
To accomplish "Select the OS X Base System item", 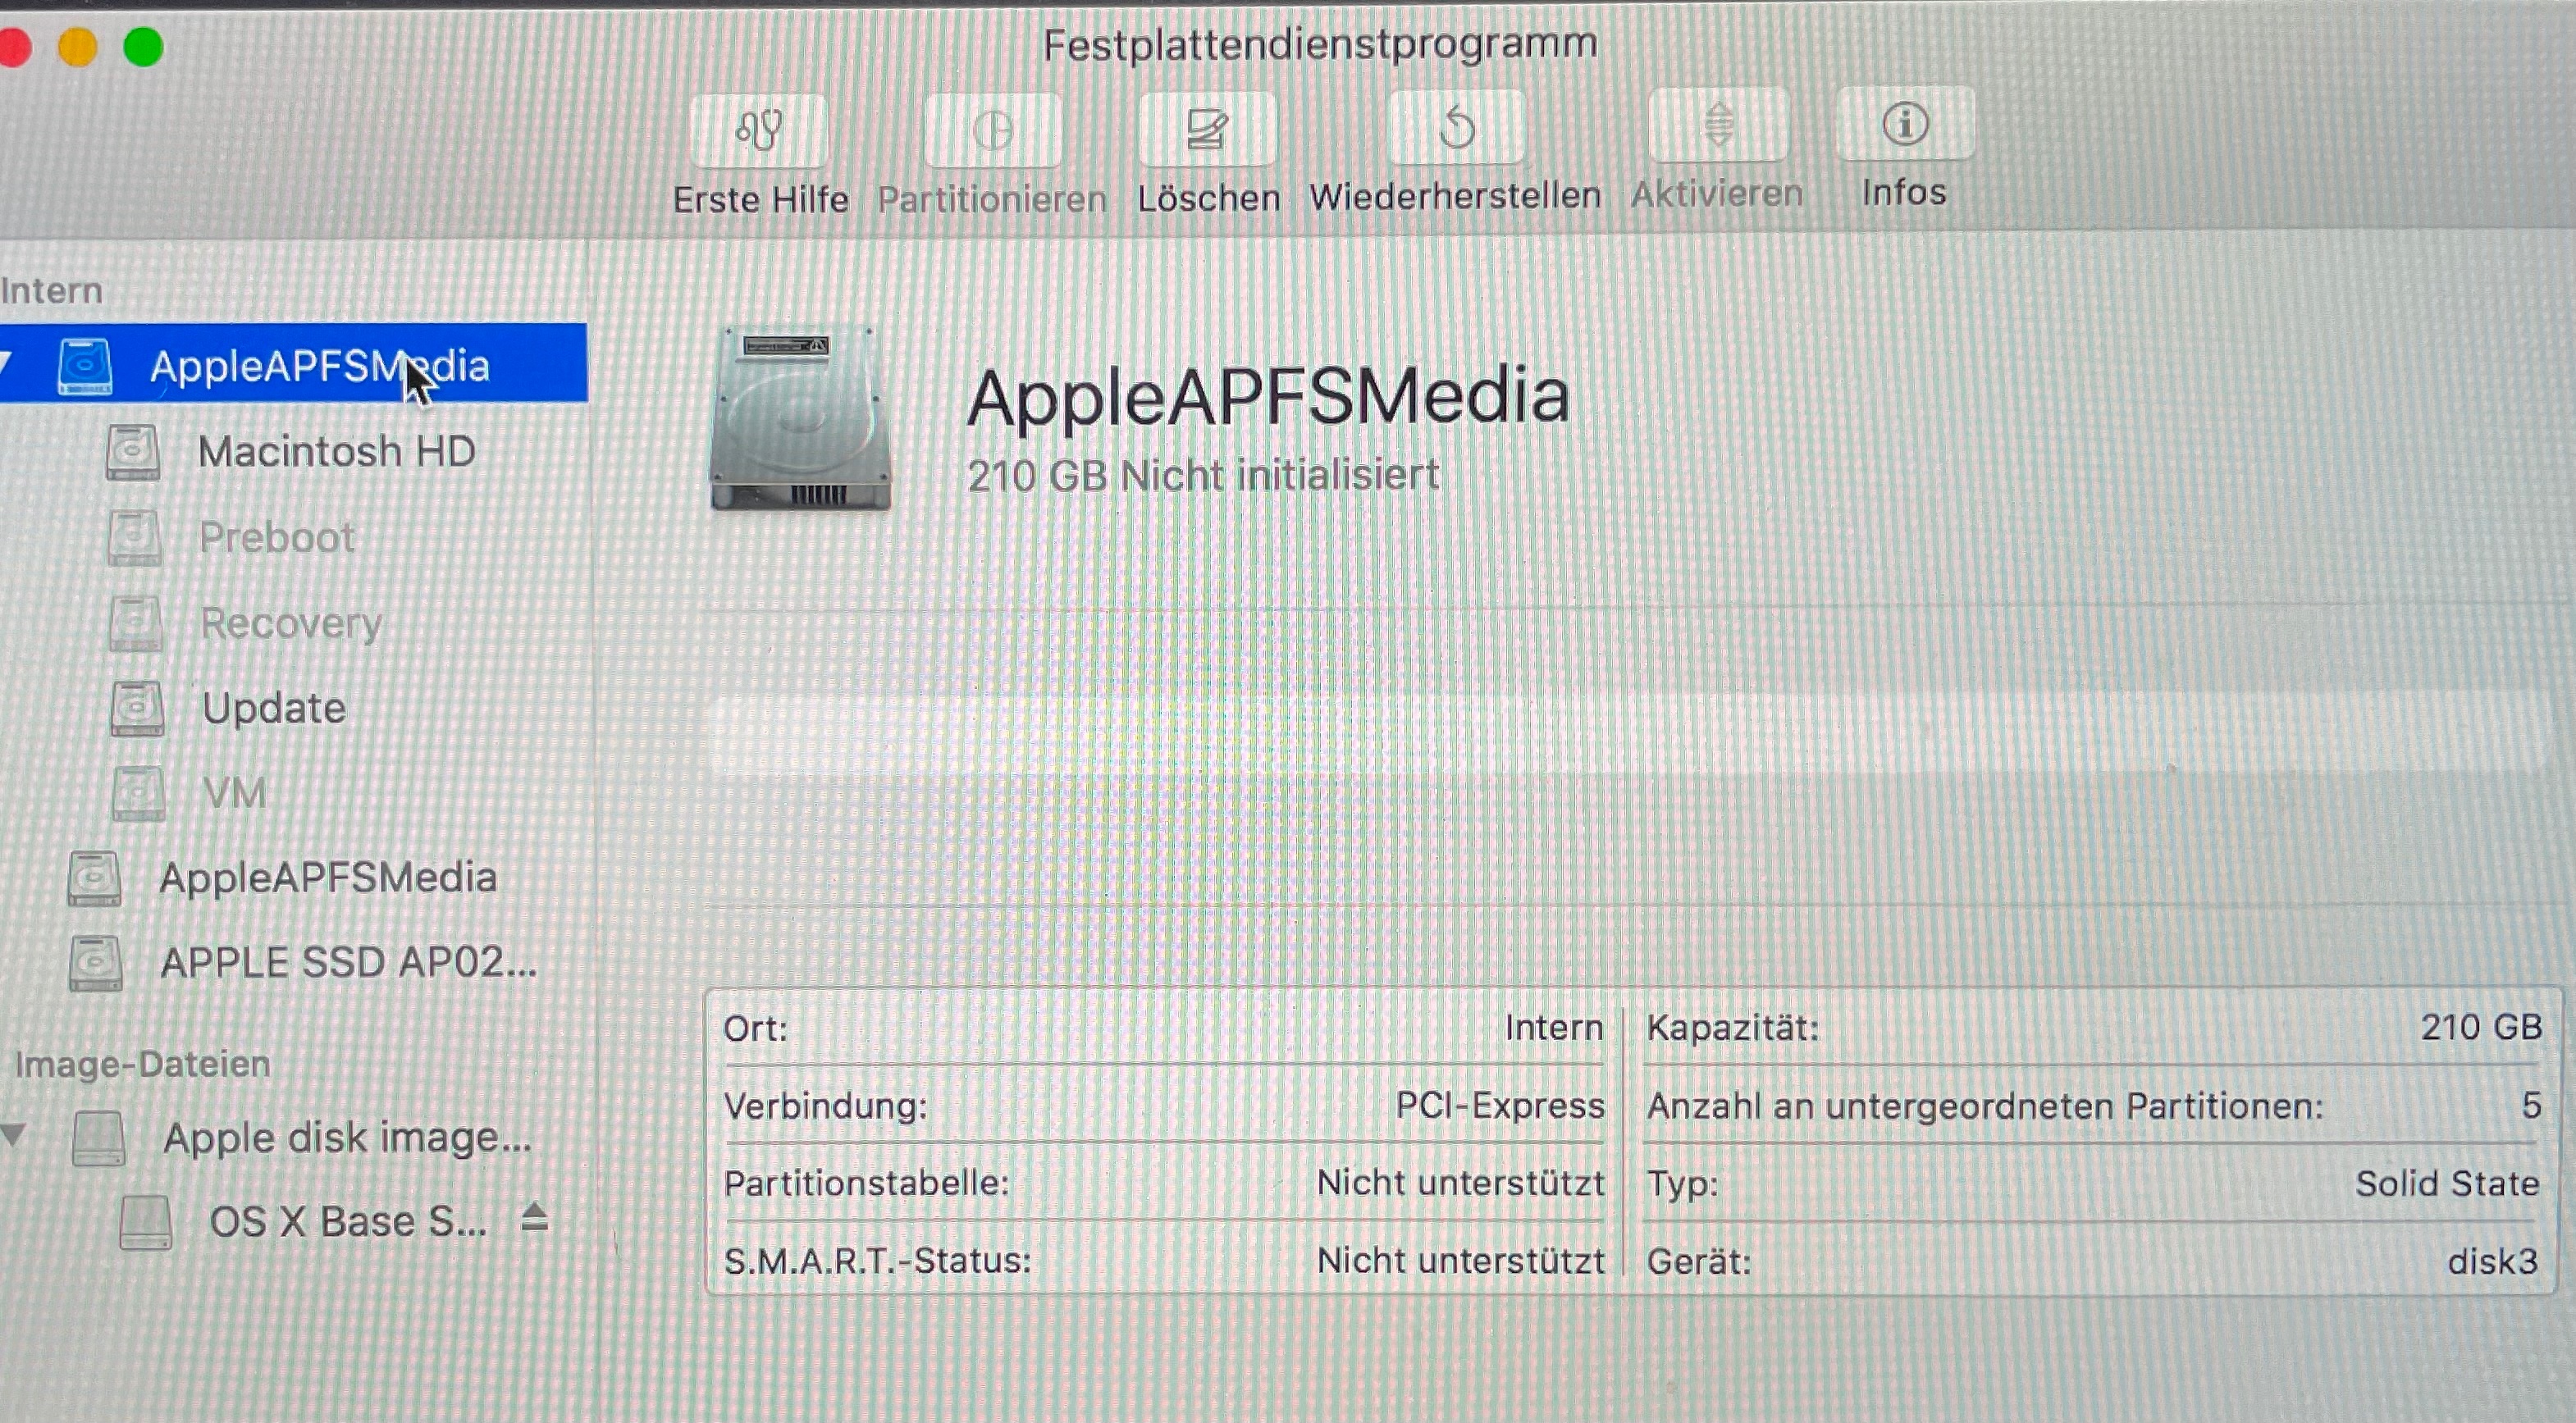I will [347, 1222].
